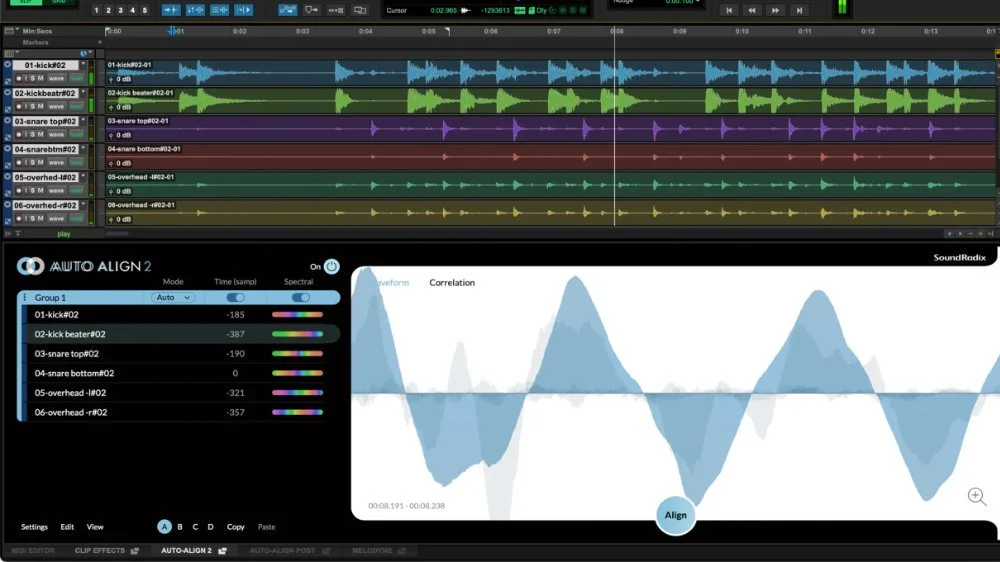Open the Edit menu in Auto Align

[x=67, y=527]
